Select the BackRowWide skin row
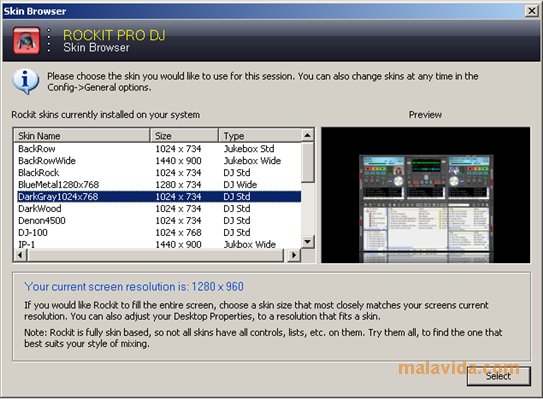The image size is (543, 399). (159, 161)
